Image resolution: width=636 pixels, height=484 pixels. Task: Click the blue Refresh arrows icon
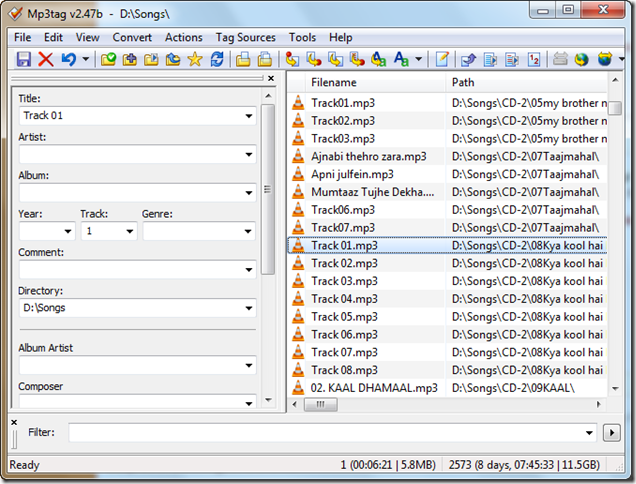tap(217, 59)
